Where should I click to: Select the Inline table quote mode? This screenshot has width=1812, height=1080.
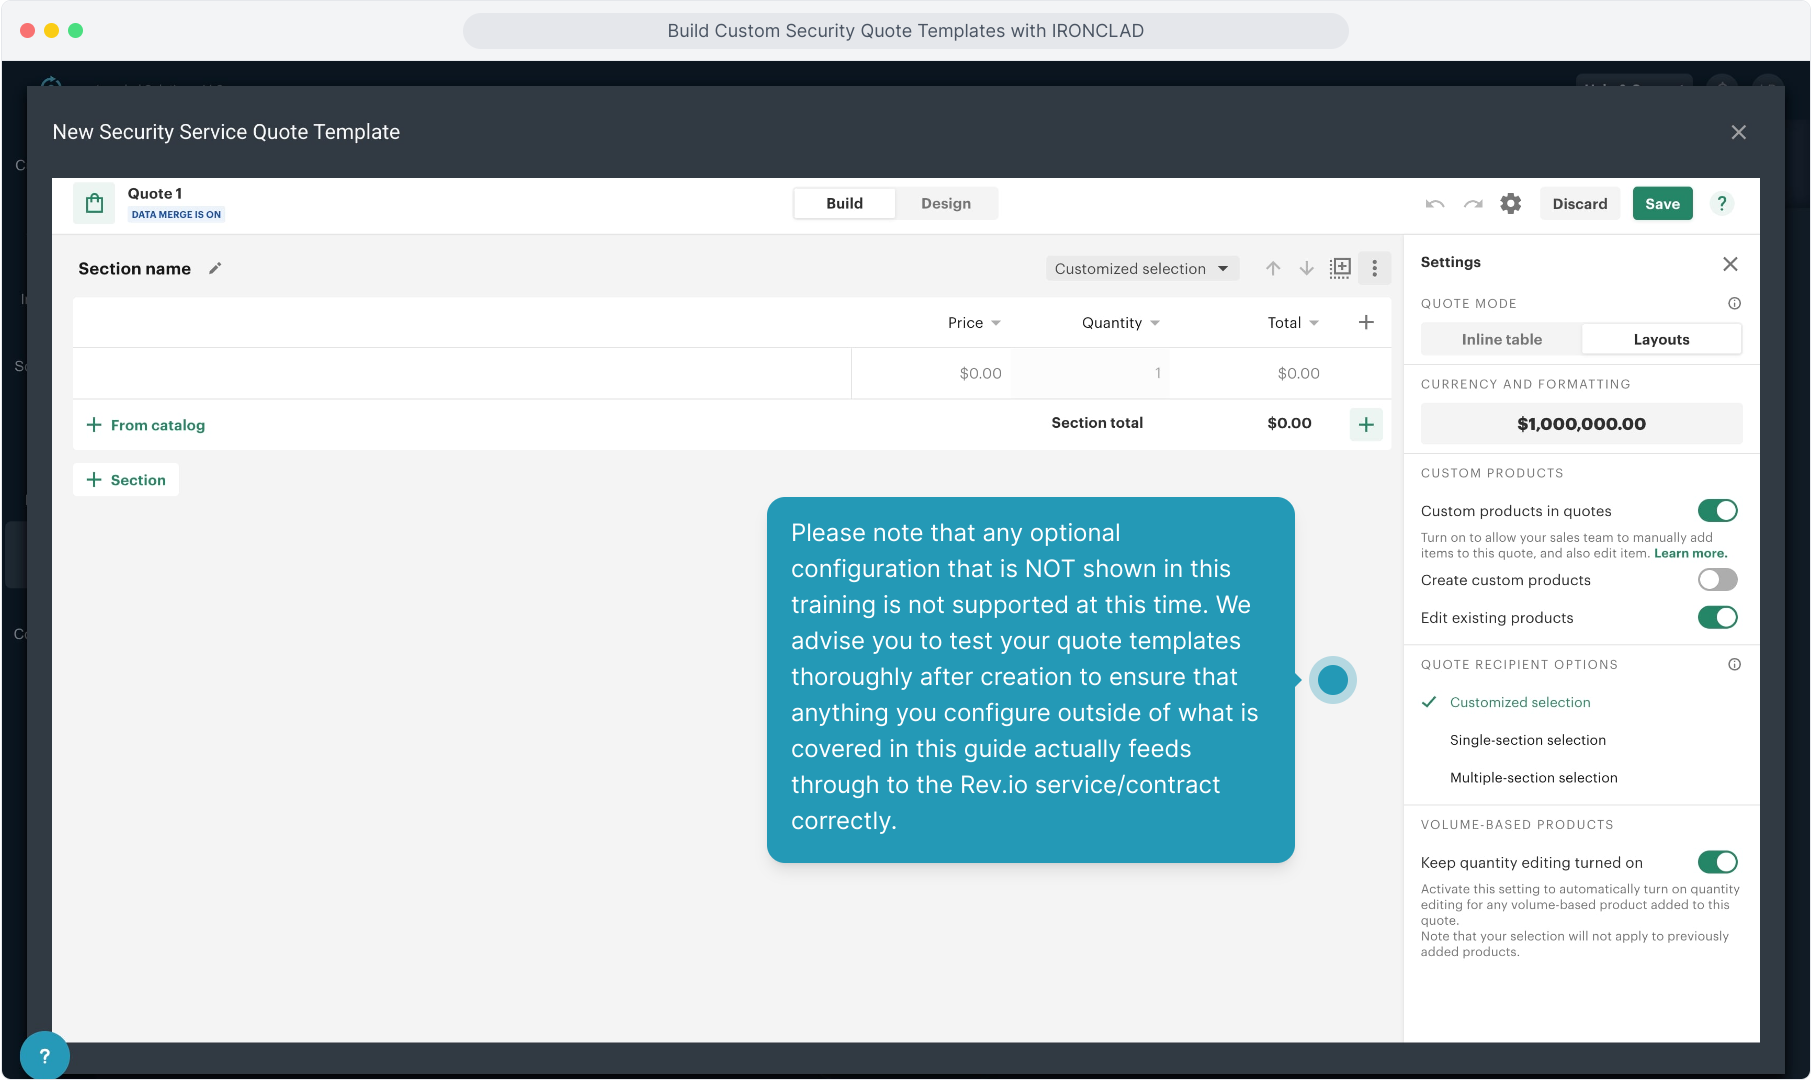point(1501,340)
